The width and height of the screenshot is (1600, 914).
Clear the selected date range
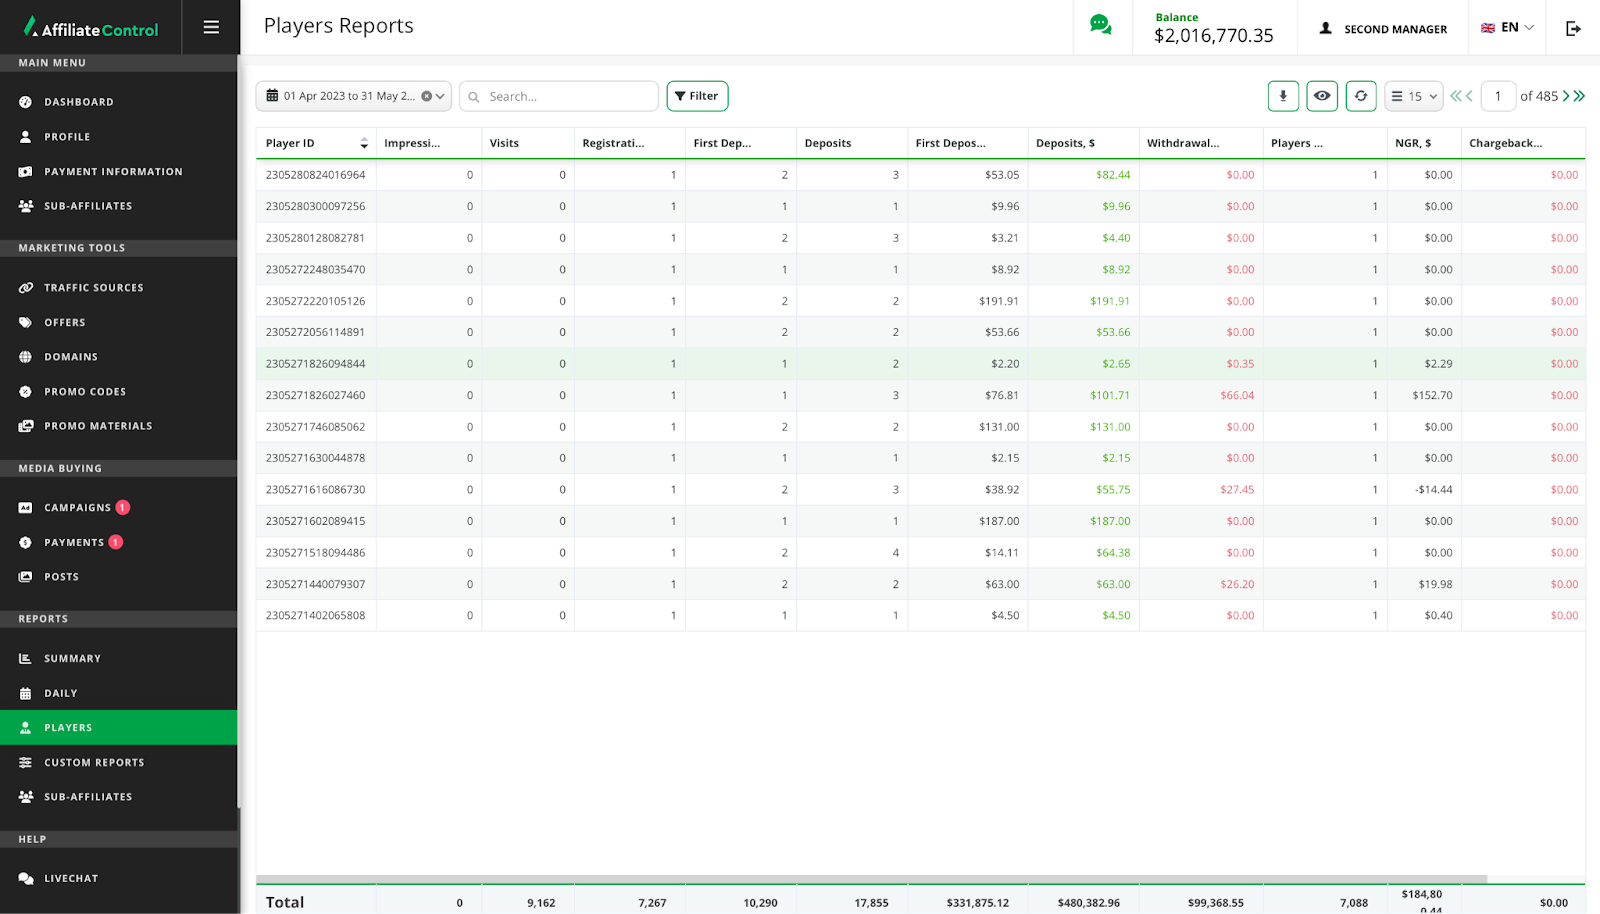coord(427,96)
